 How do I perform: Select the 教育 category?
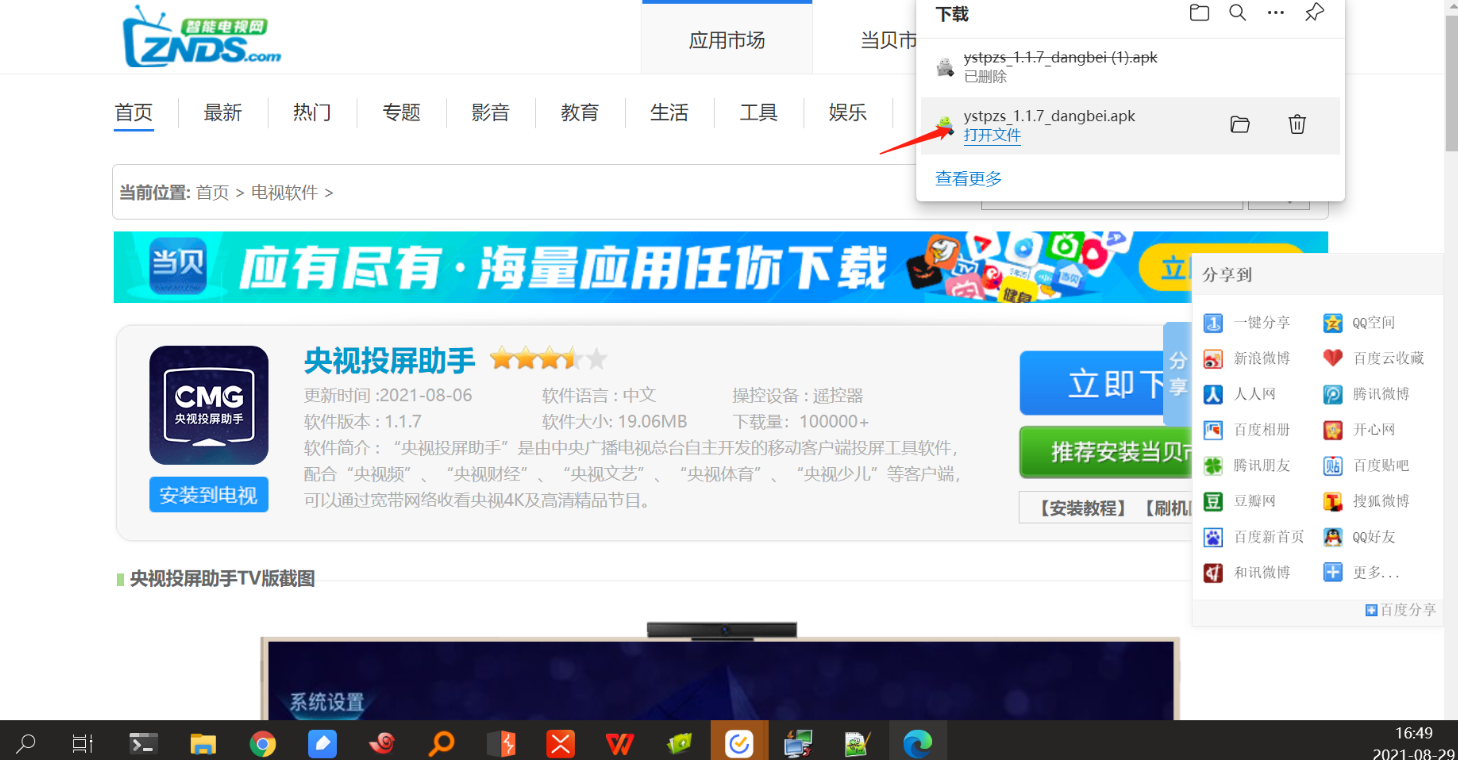point(580,113)
